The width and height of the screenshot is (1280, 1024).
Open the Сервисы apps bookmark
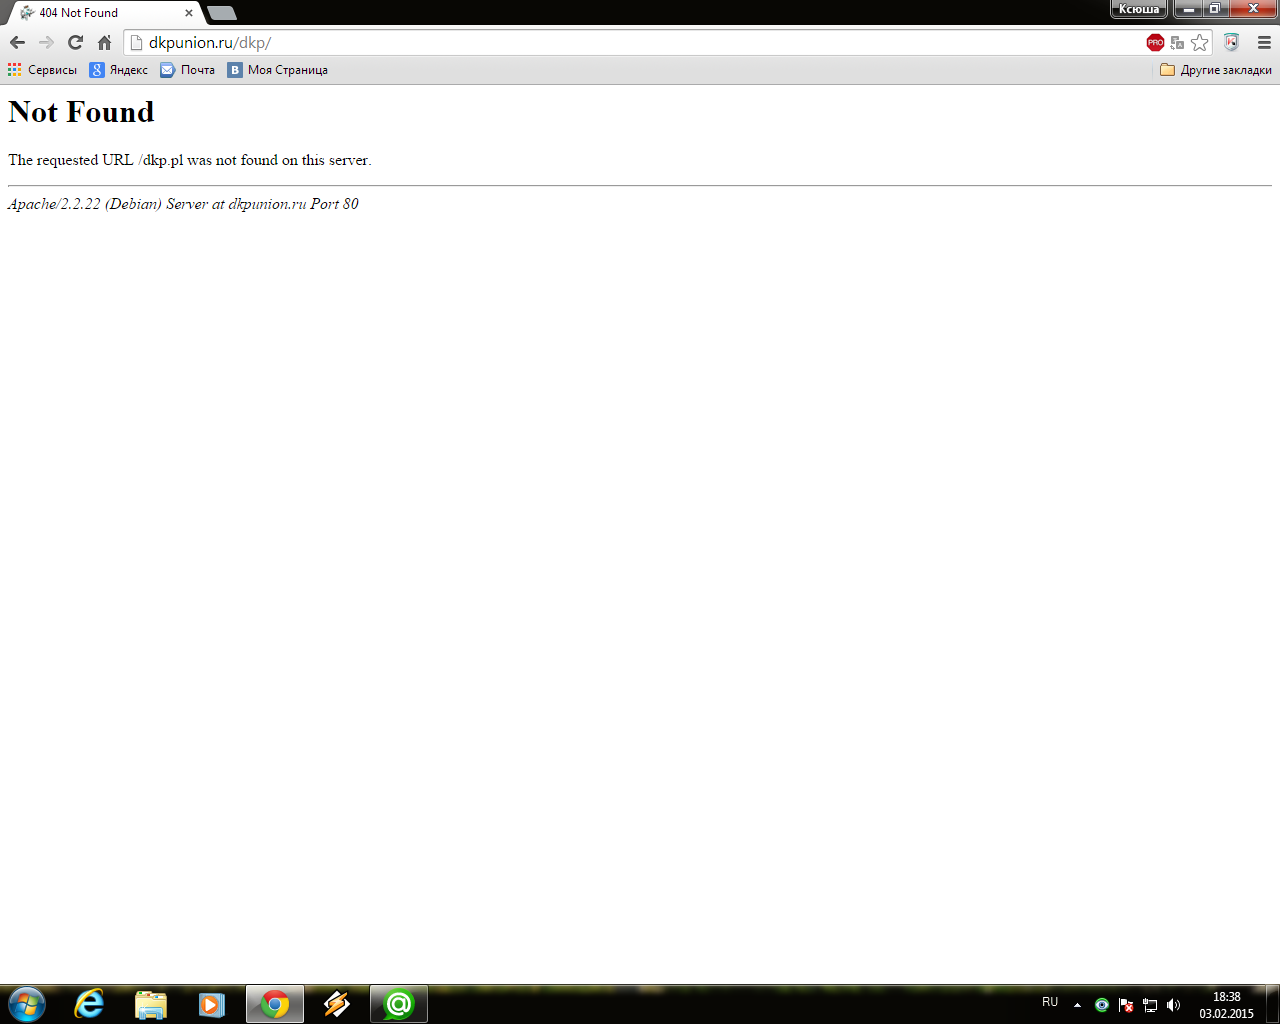tap(42, 70)
